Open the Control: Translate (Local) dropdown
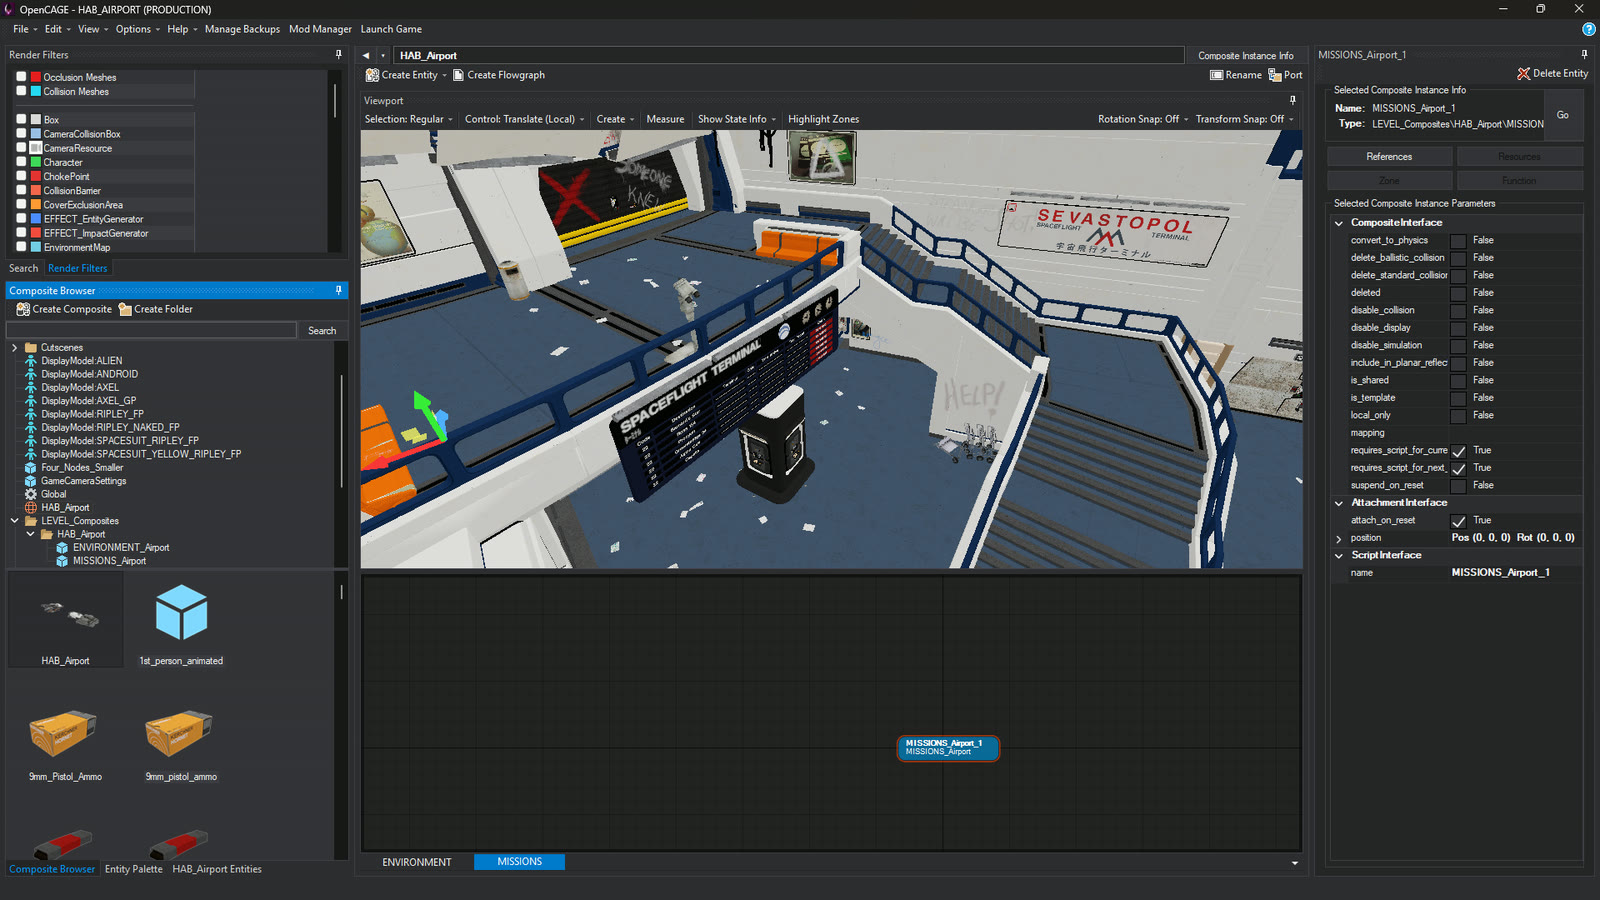Screen dimensions: 1600x900 click(x=524, y=119)
